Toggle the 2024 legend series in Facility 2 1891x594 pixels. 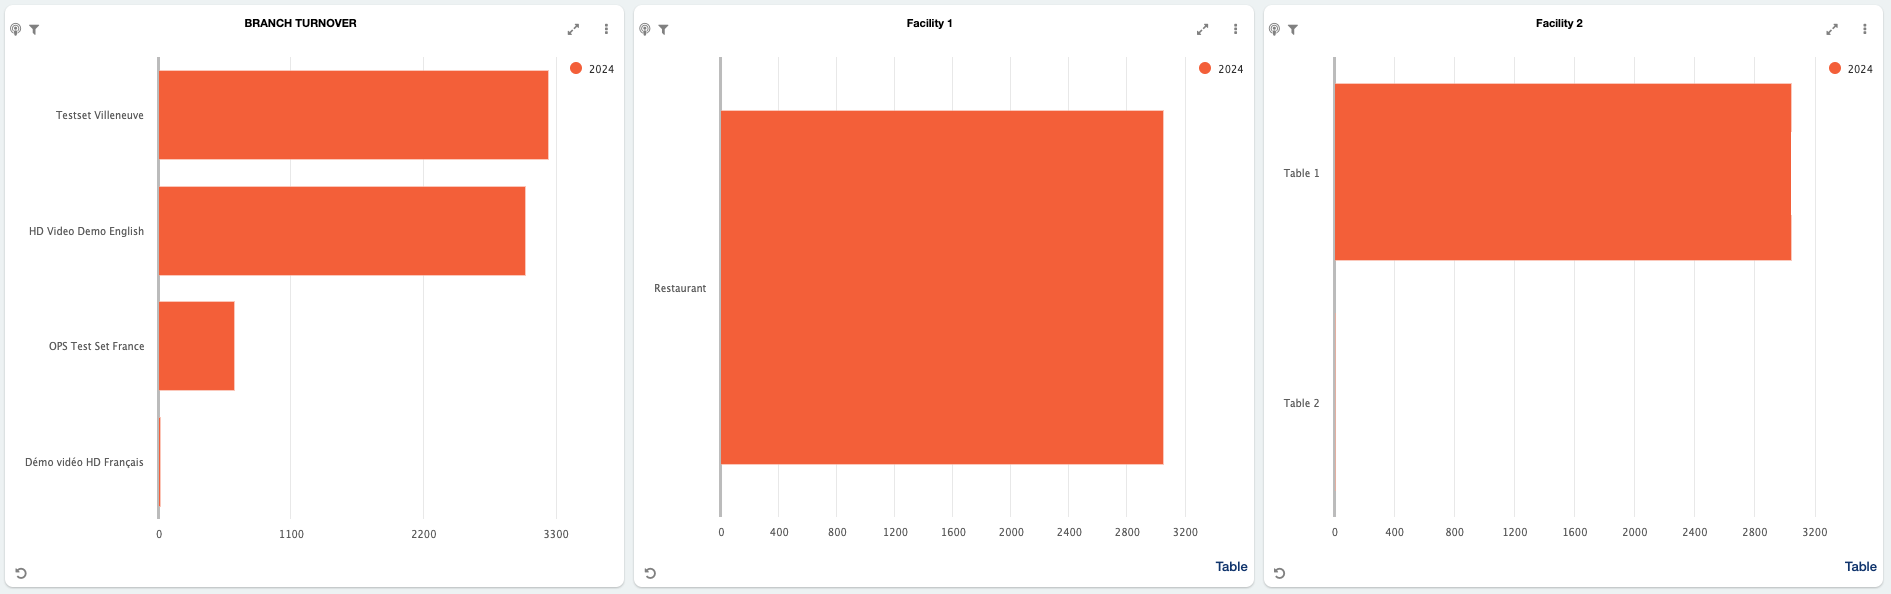click(1851, 68)
